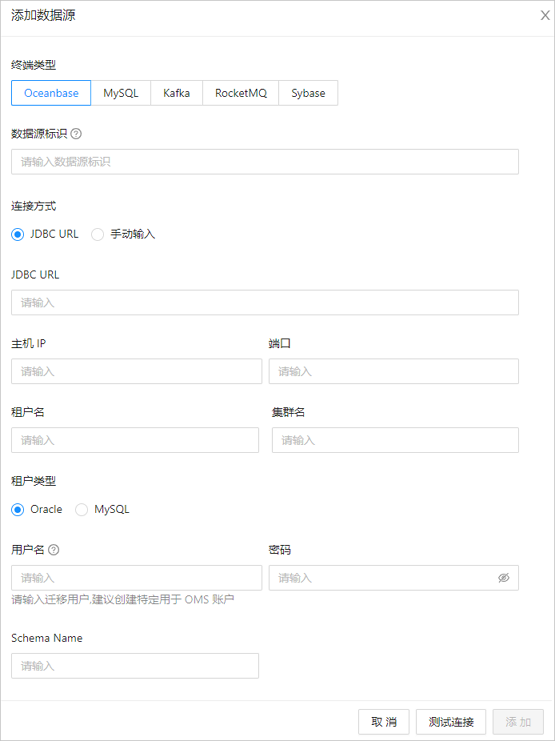Screen dimensions: 555x741
Task: Click the 租户类型 label
Action: coord(34,481)
